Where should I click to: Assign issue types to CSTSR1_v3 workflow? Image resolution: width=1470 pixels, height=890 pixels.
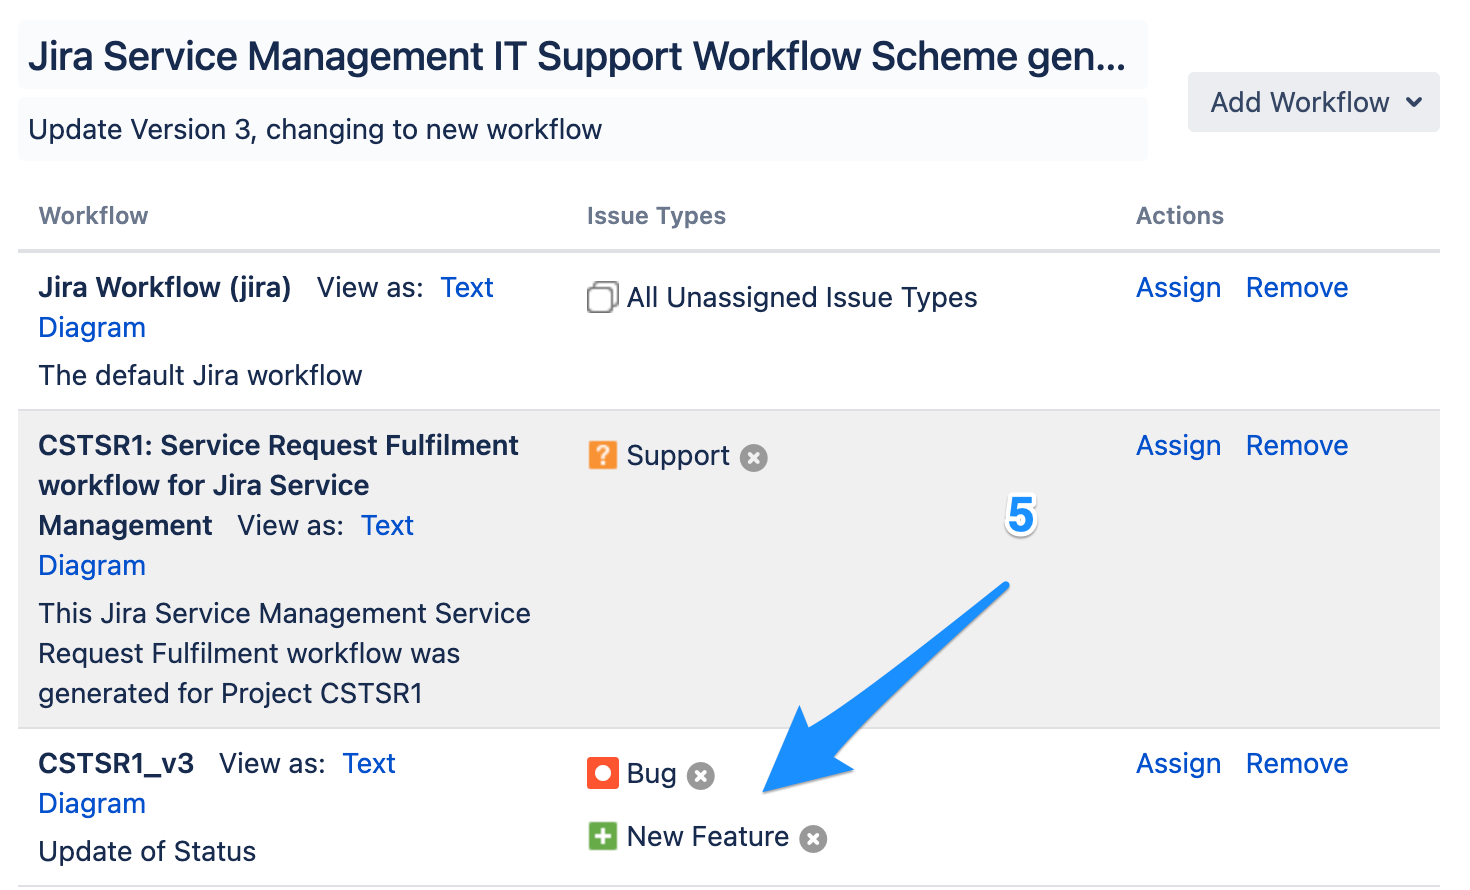pyautogui.click(x=1178, y=764)
